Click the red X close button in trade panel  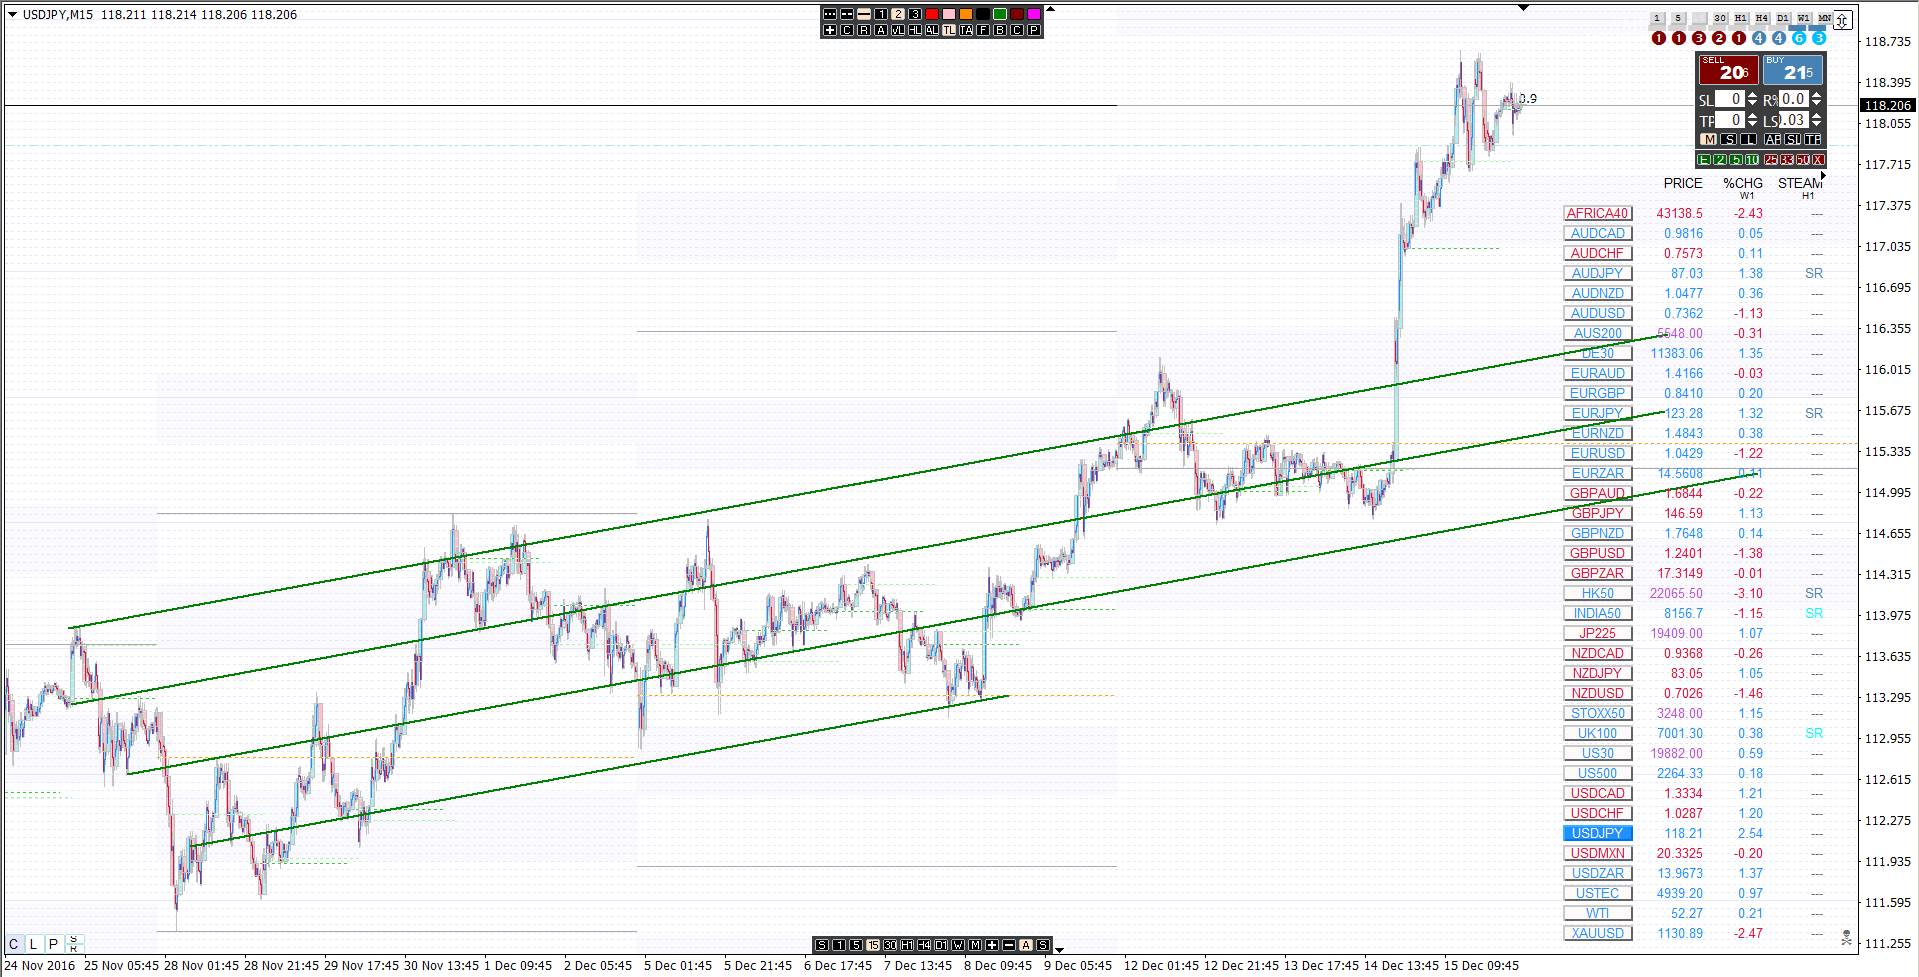[x=1818, y=160]
